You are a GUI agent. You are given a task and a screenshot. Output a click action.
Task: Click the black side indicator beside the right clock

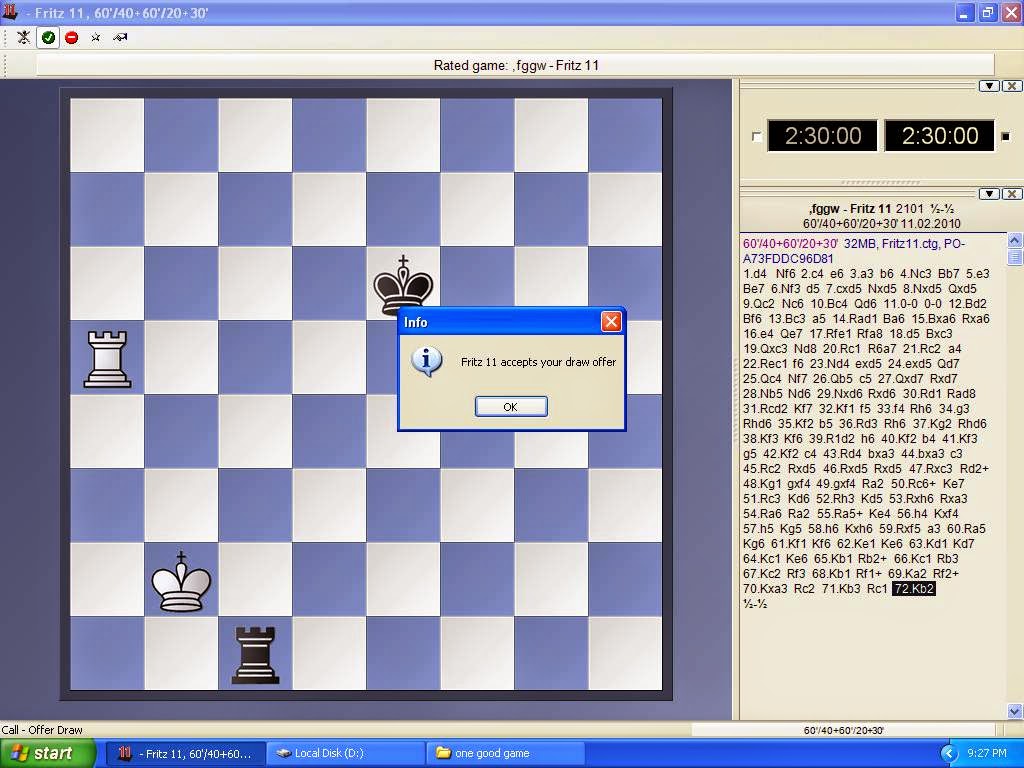coord(1006,136)
